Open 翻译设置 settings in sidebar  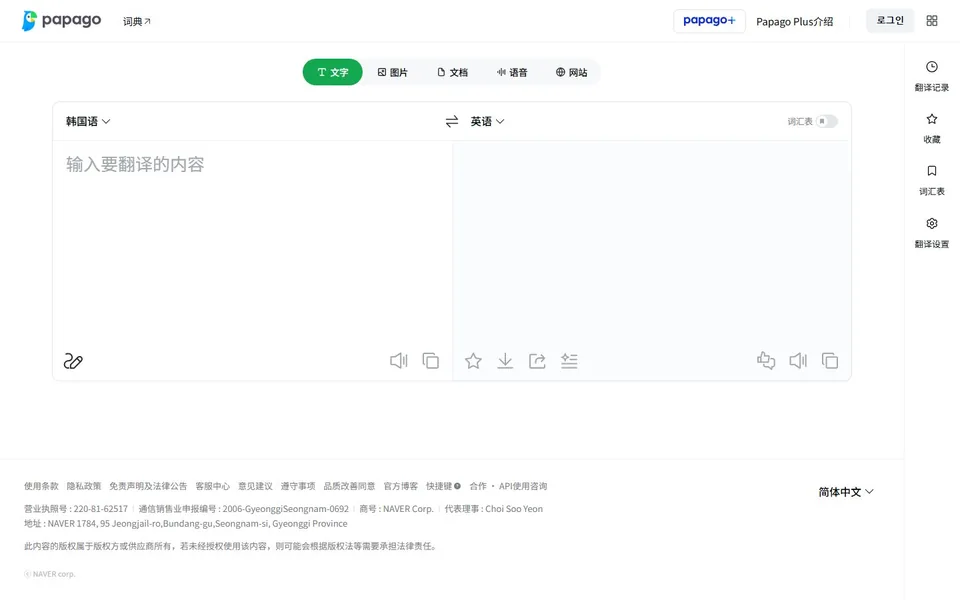[x=932, y=233]
